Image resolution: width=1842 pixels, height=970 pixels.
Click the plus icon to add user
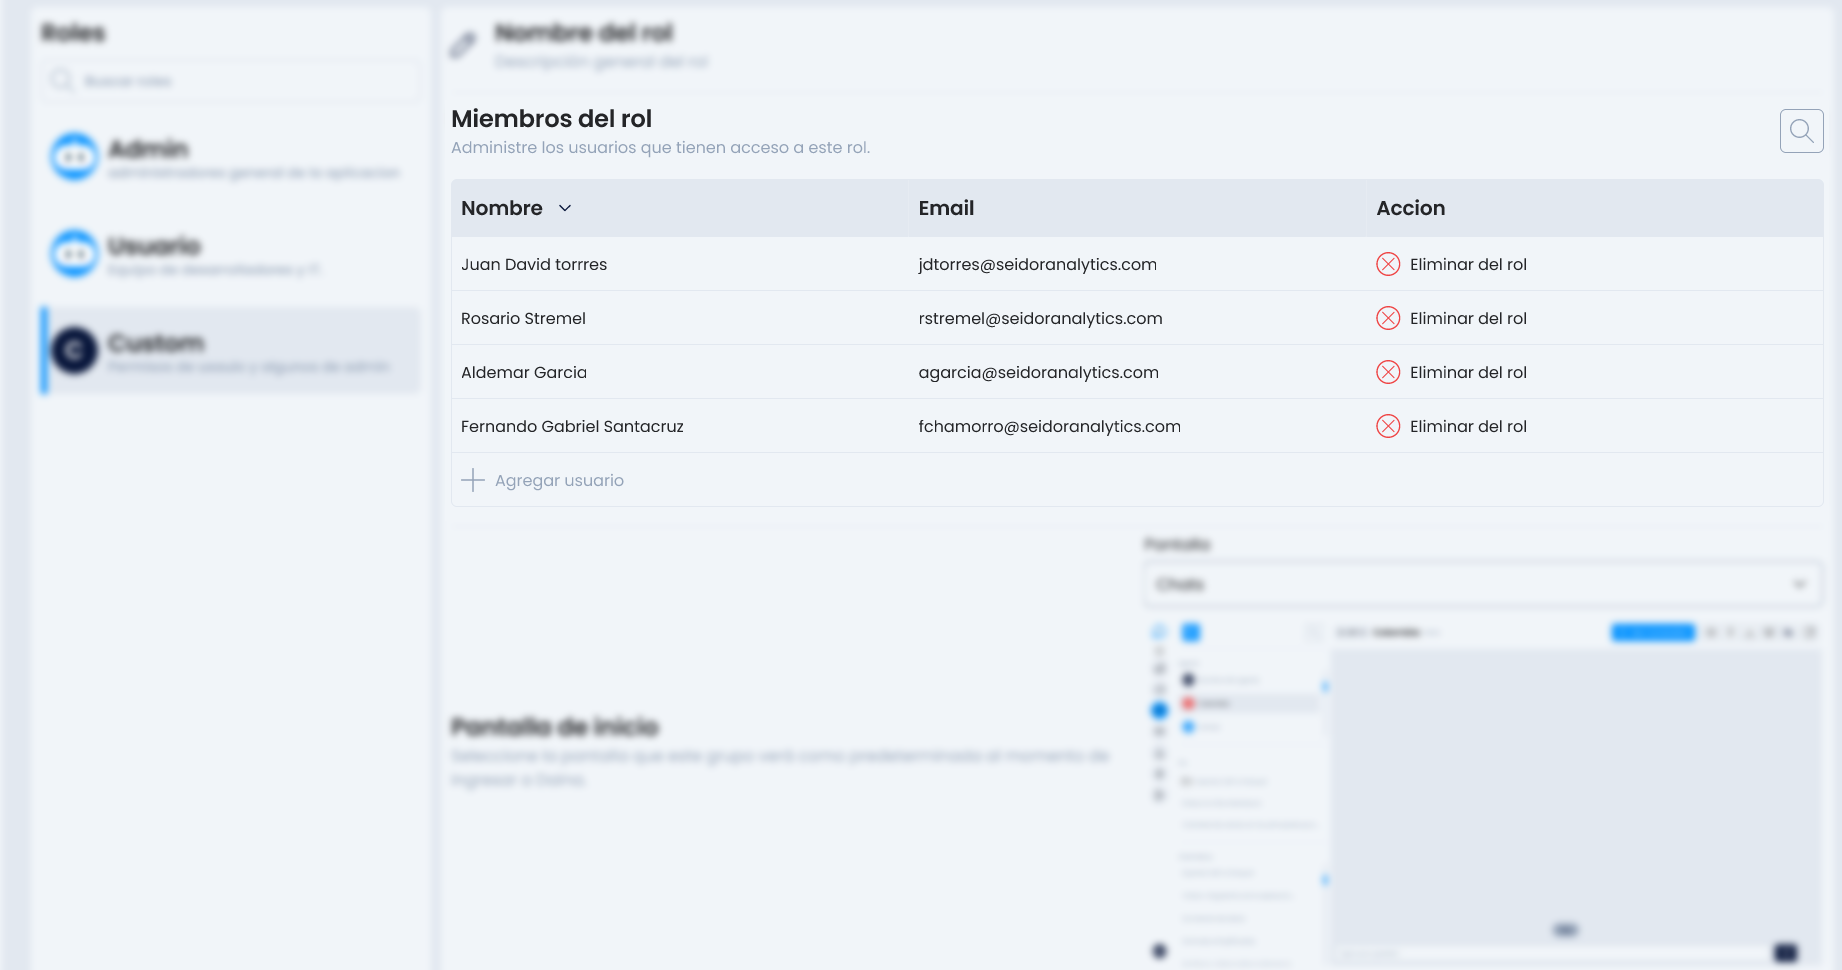473,480
